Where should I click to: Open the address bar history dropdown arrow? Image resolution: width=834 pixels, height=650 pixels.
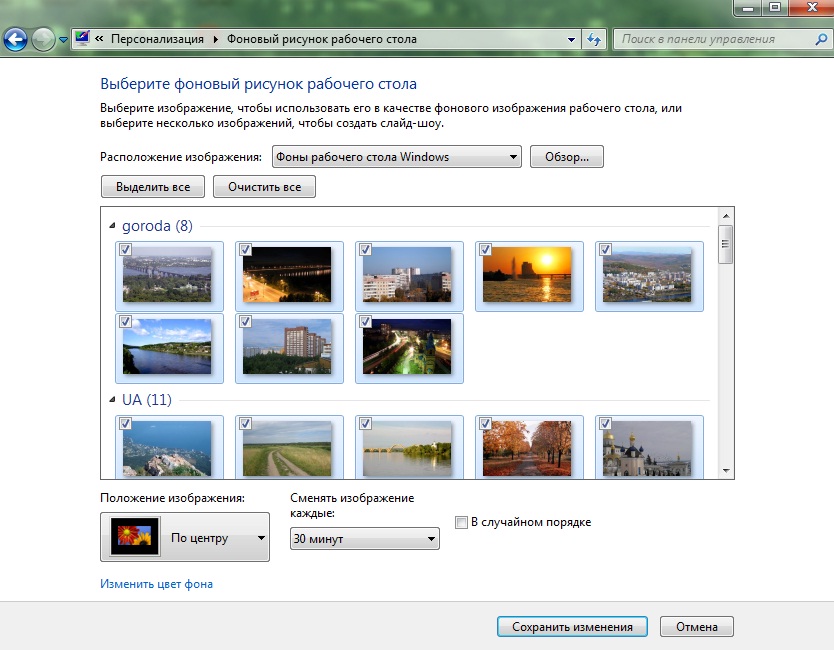tap(571, 39)
